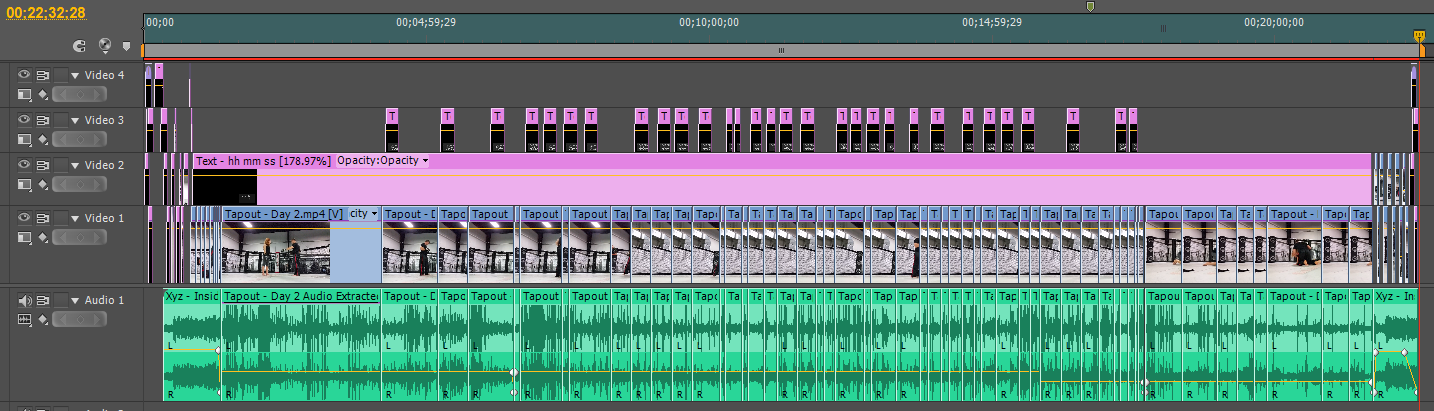Toggle sync lock on Video 1 track
Viewport: 1434px width, 411px height.
pos(43,217)
